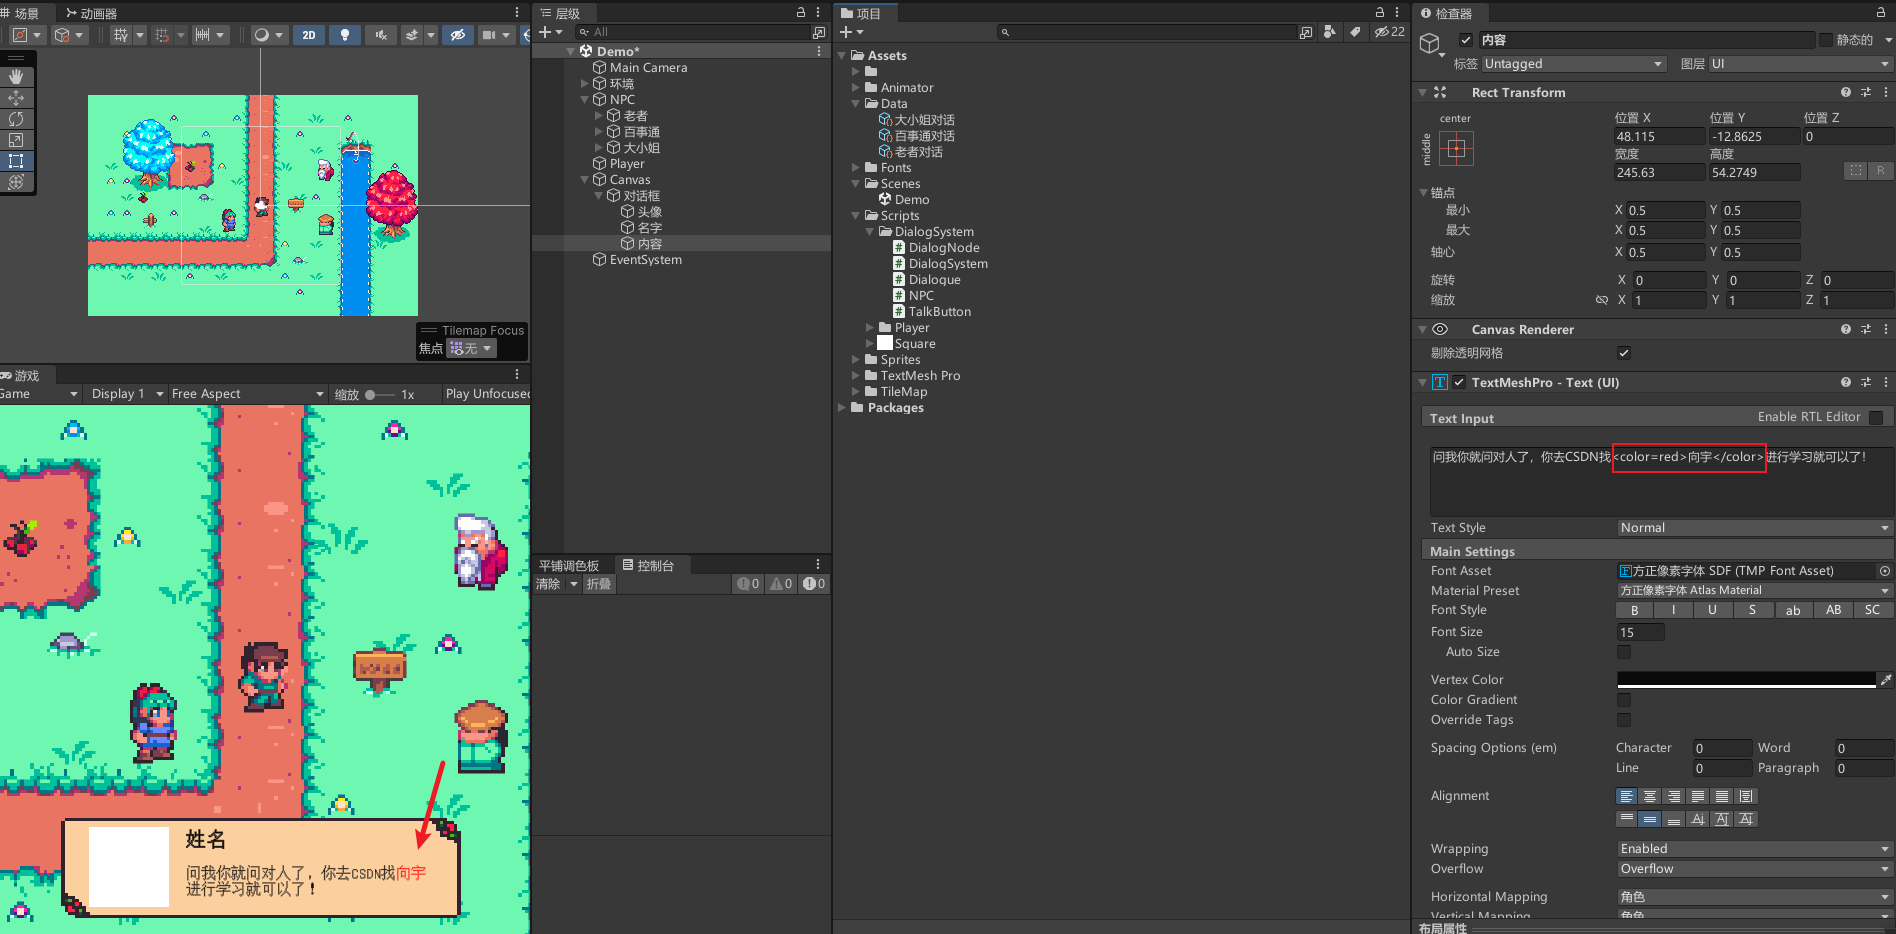Click the hierarchy add plus button
The width and height of the screenshot is (1896, 934).
[x=550, y=32]
